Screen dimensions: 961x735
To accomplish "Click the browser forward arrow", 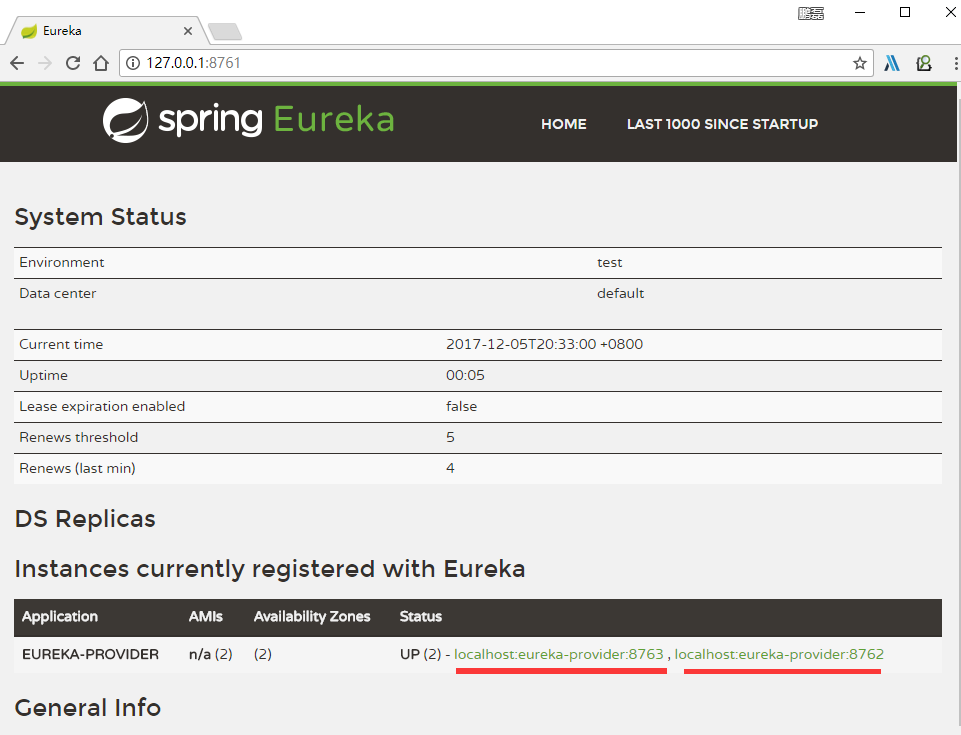I will click(45, 63).
